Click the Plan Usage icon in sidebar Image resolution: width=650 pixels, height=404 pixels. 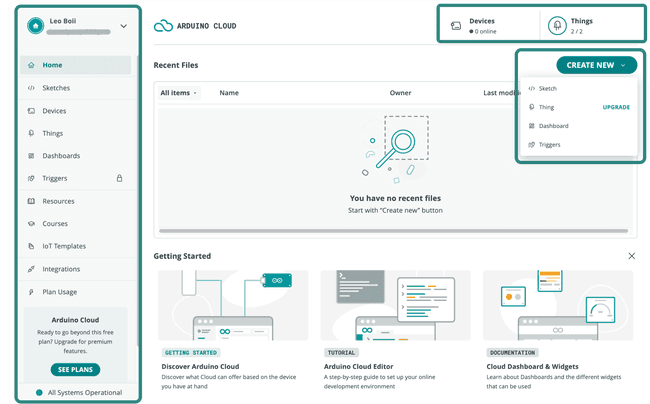click(x=32, y=291)
